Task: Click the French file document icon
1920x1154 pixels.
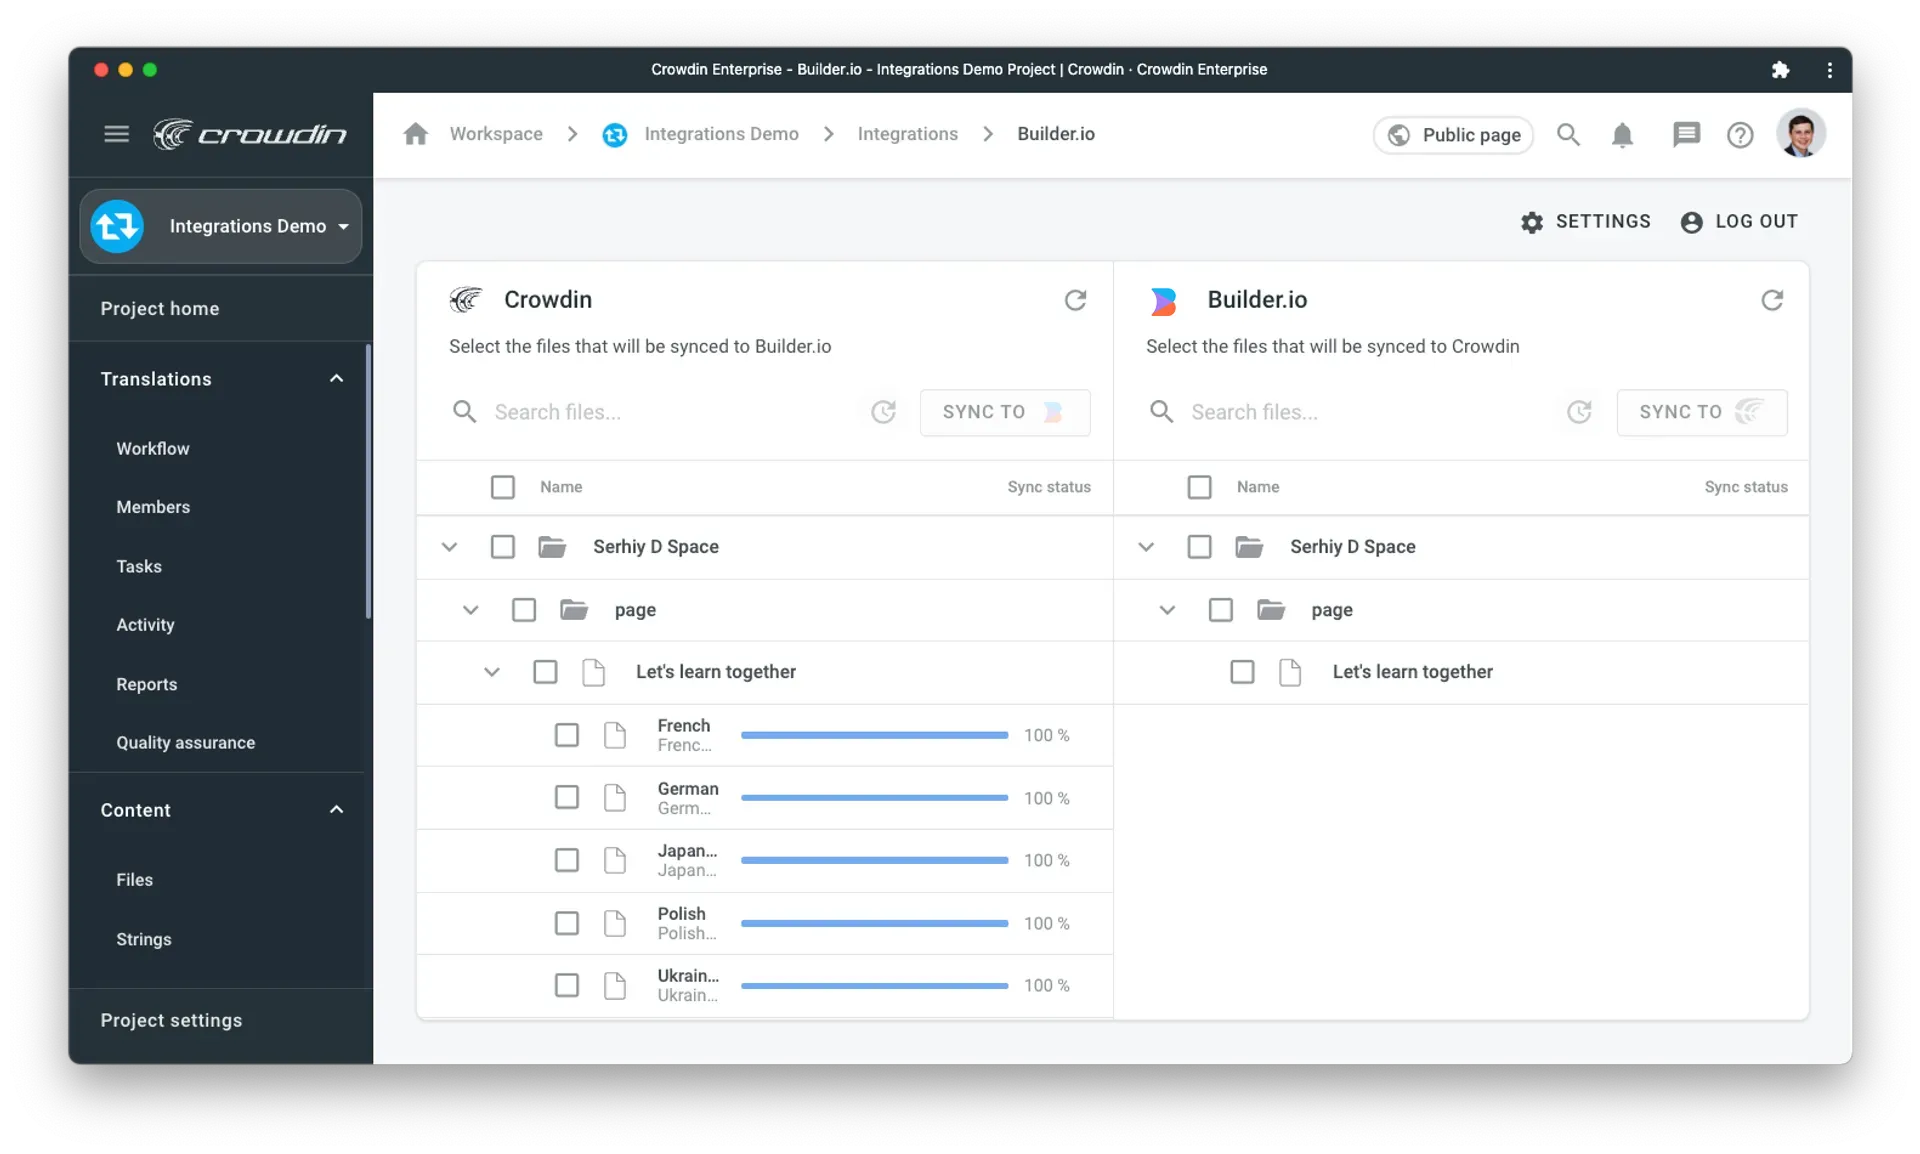Action: (x=615, y=735)
